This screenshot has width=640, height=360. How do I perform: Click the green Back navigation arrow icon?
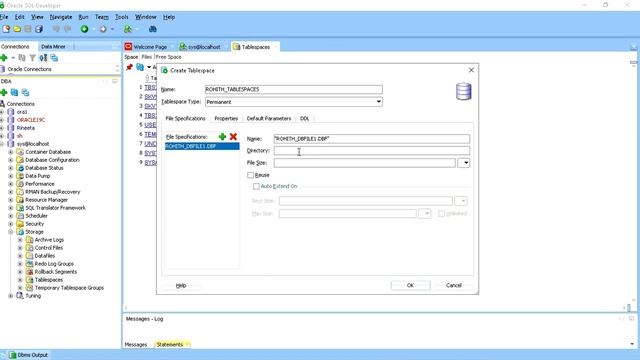point(84,29)
